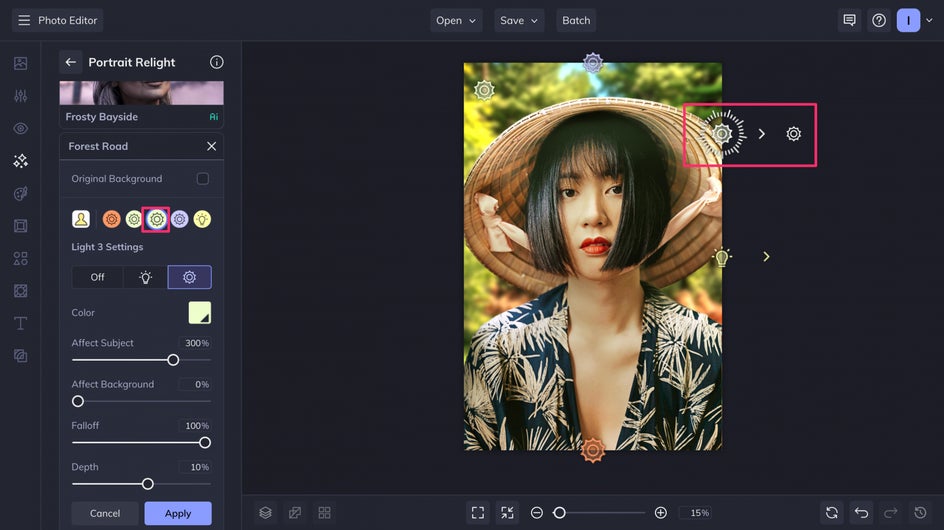This screenshot has width=944, height=530.
Task: Open the Artsy palette sidebar tool
Action: tap(20, 193)
